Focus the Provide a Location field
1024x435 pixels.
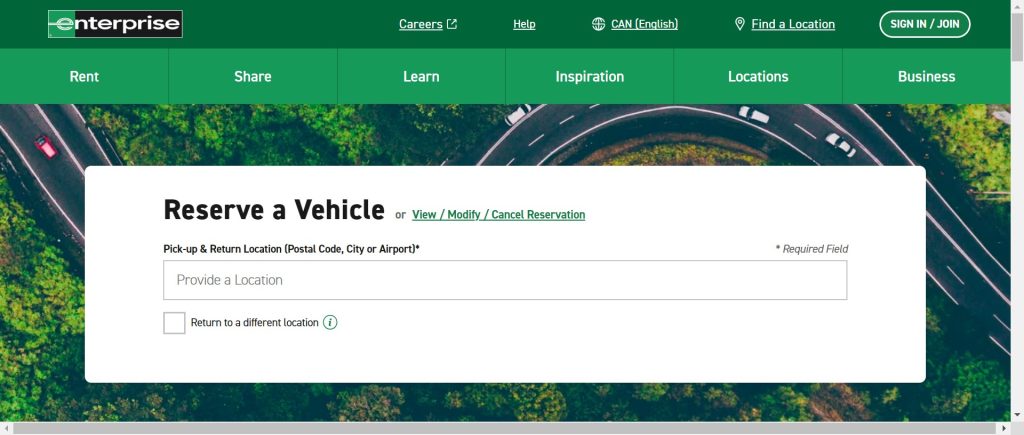point(505,280)
